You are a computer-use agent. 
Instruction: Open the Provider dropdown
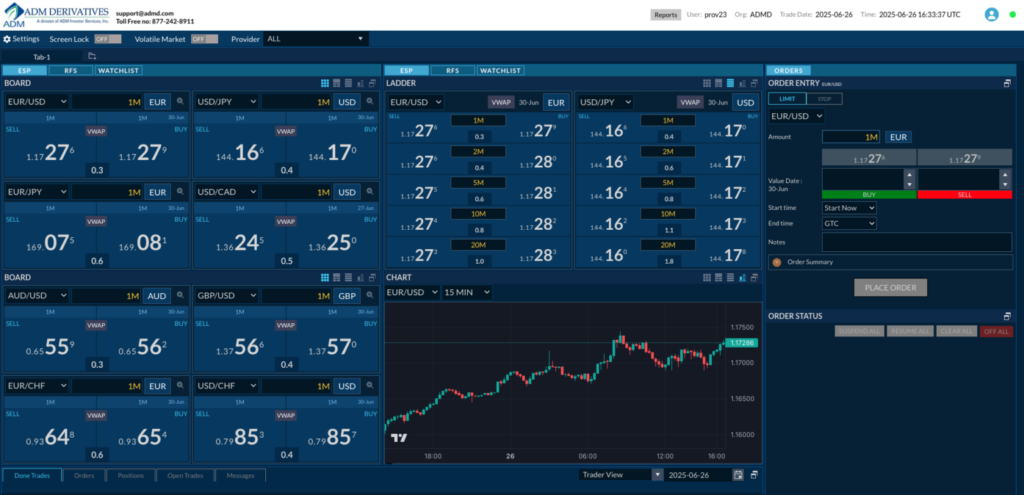click(x=316, y=39)
